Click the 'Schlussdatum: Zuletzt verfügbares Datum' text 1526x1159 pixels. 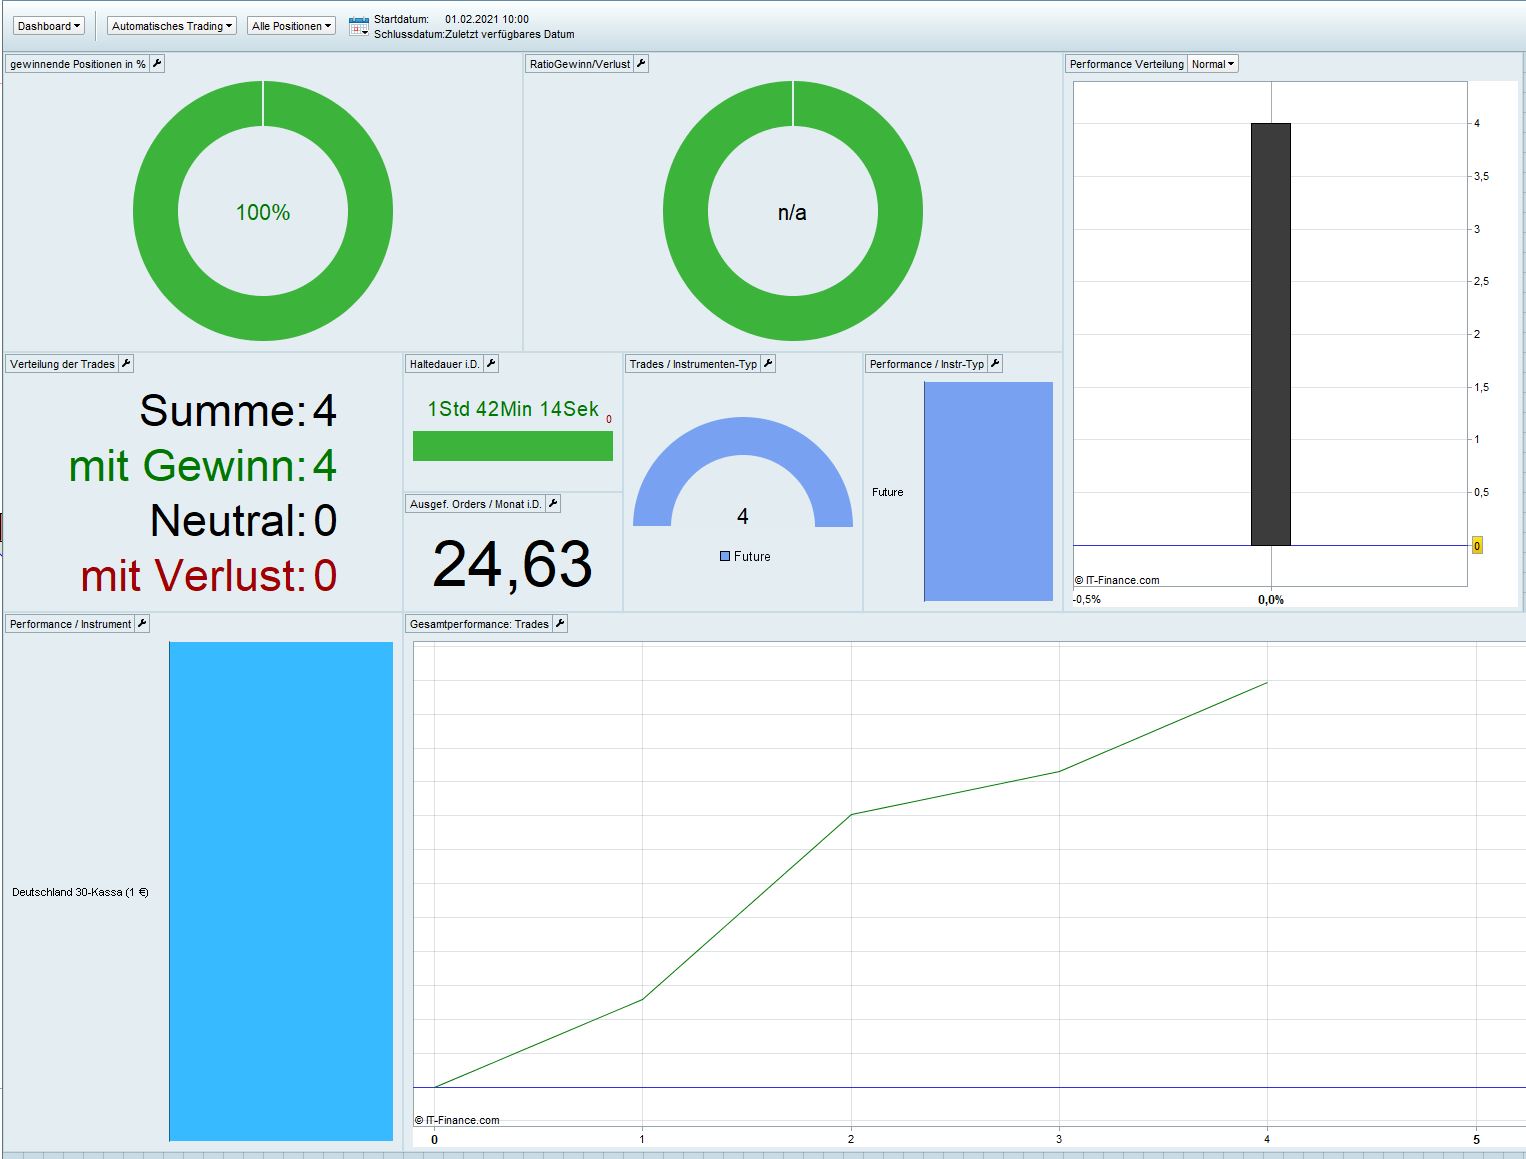tap(474, 34)
